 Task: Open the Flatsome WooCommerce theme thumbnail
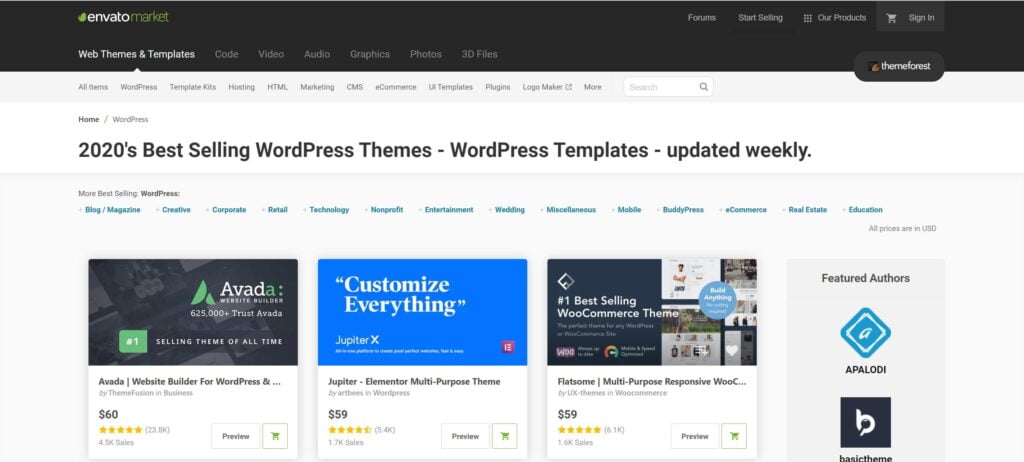click(x=652, y=312)
